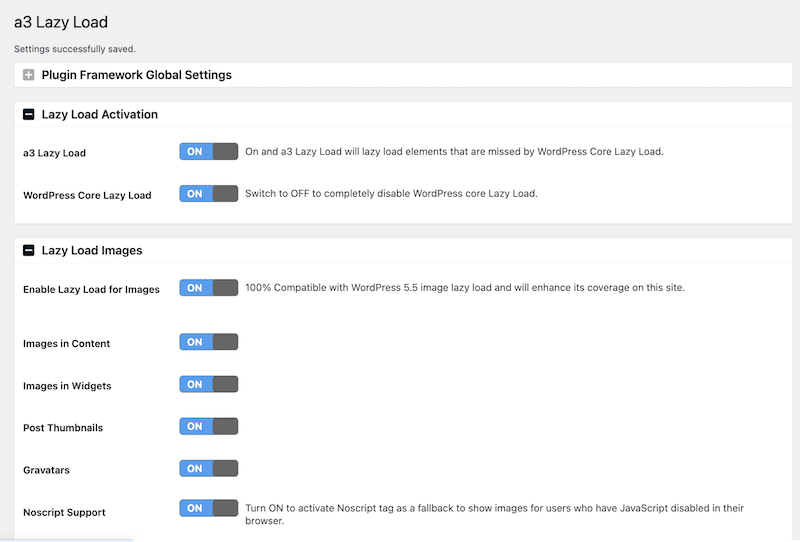Switch off Images in Widgets
The width and height of the screenshot is (800, 542).
208,384
